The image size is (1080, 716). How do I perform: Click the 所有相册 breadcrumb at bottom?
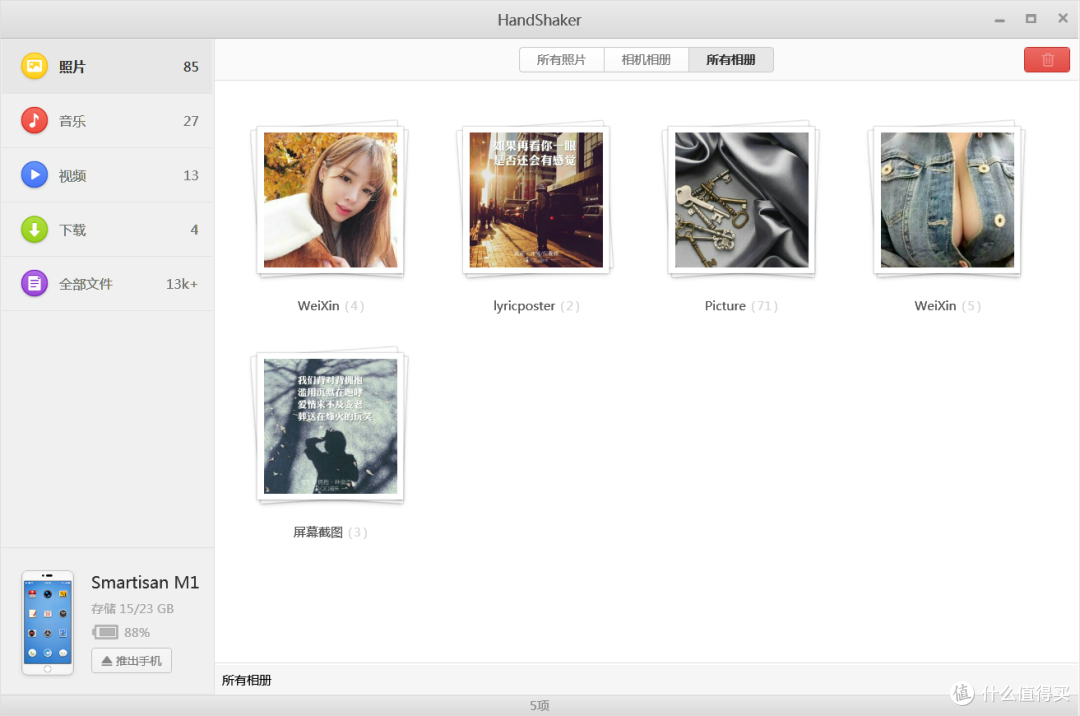(247, 680)
